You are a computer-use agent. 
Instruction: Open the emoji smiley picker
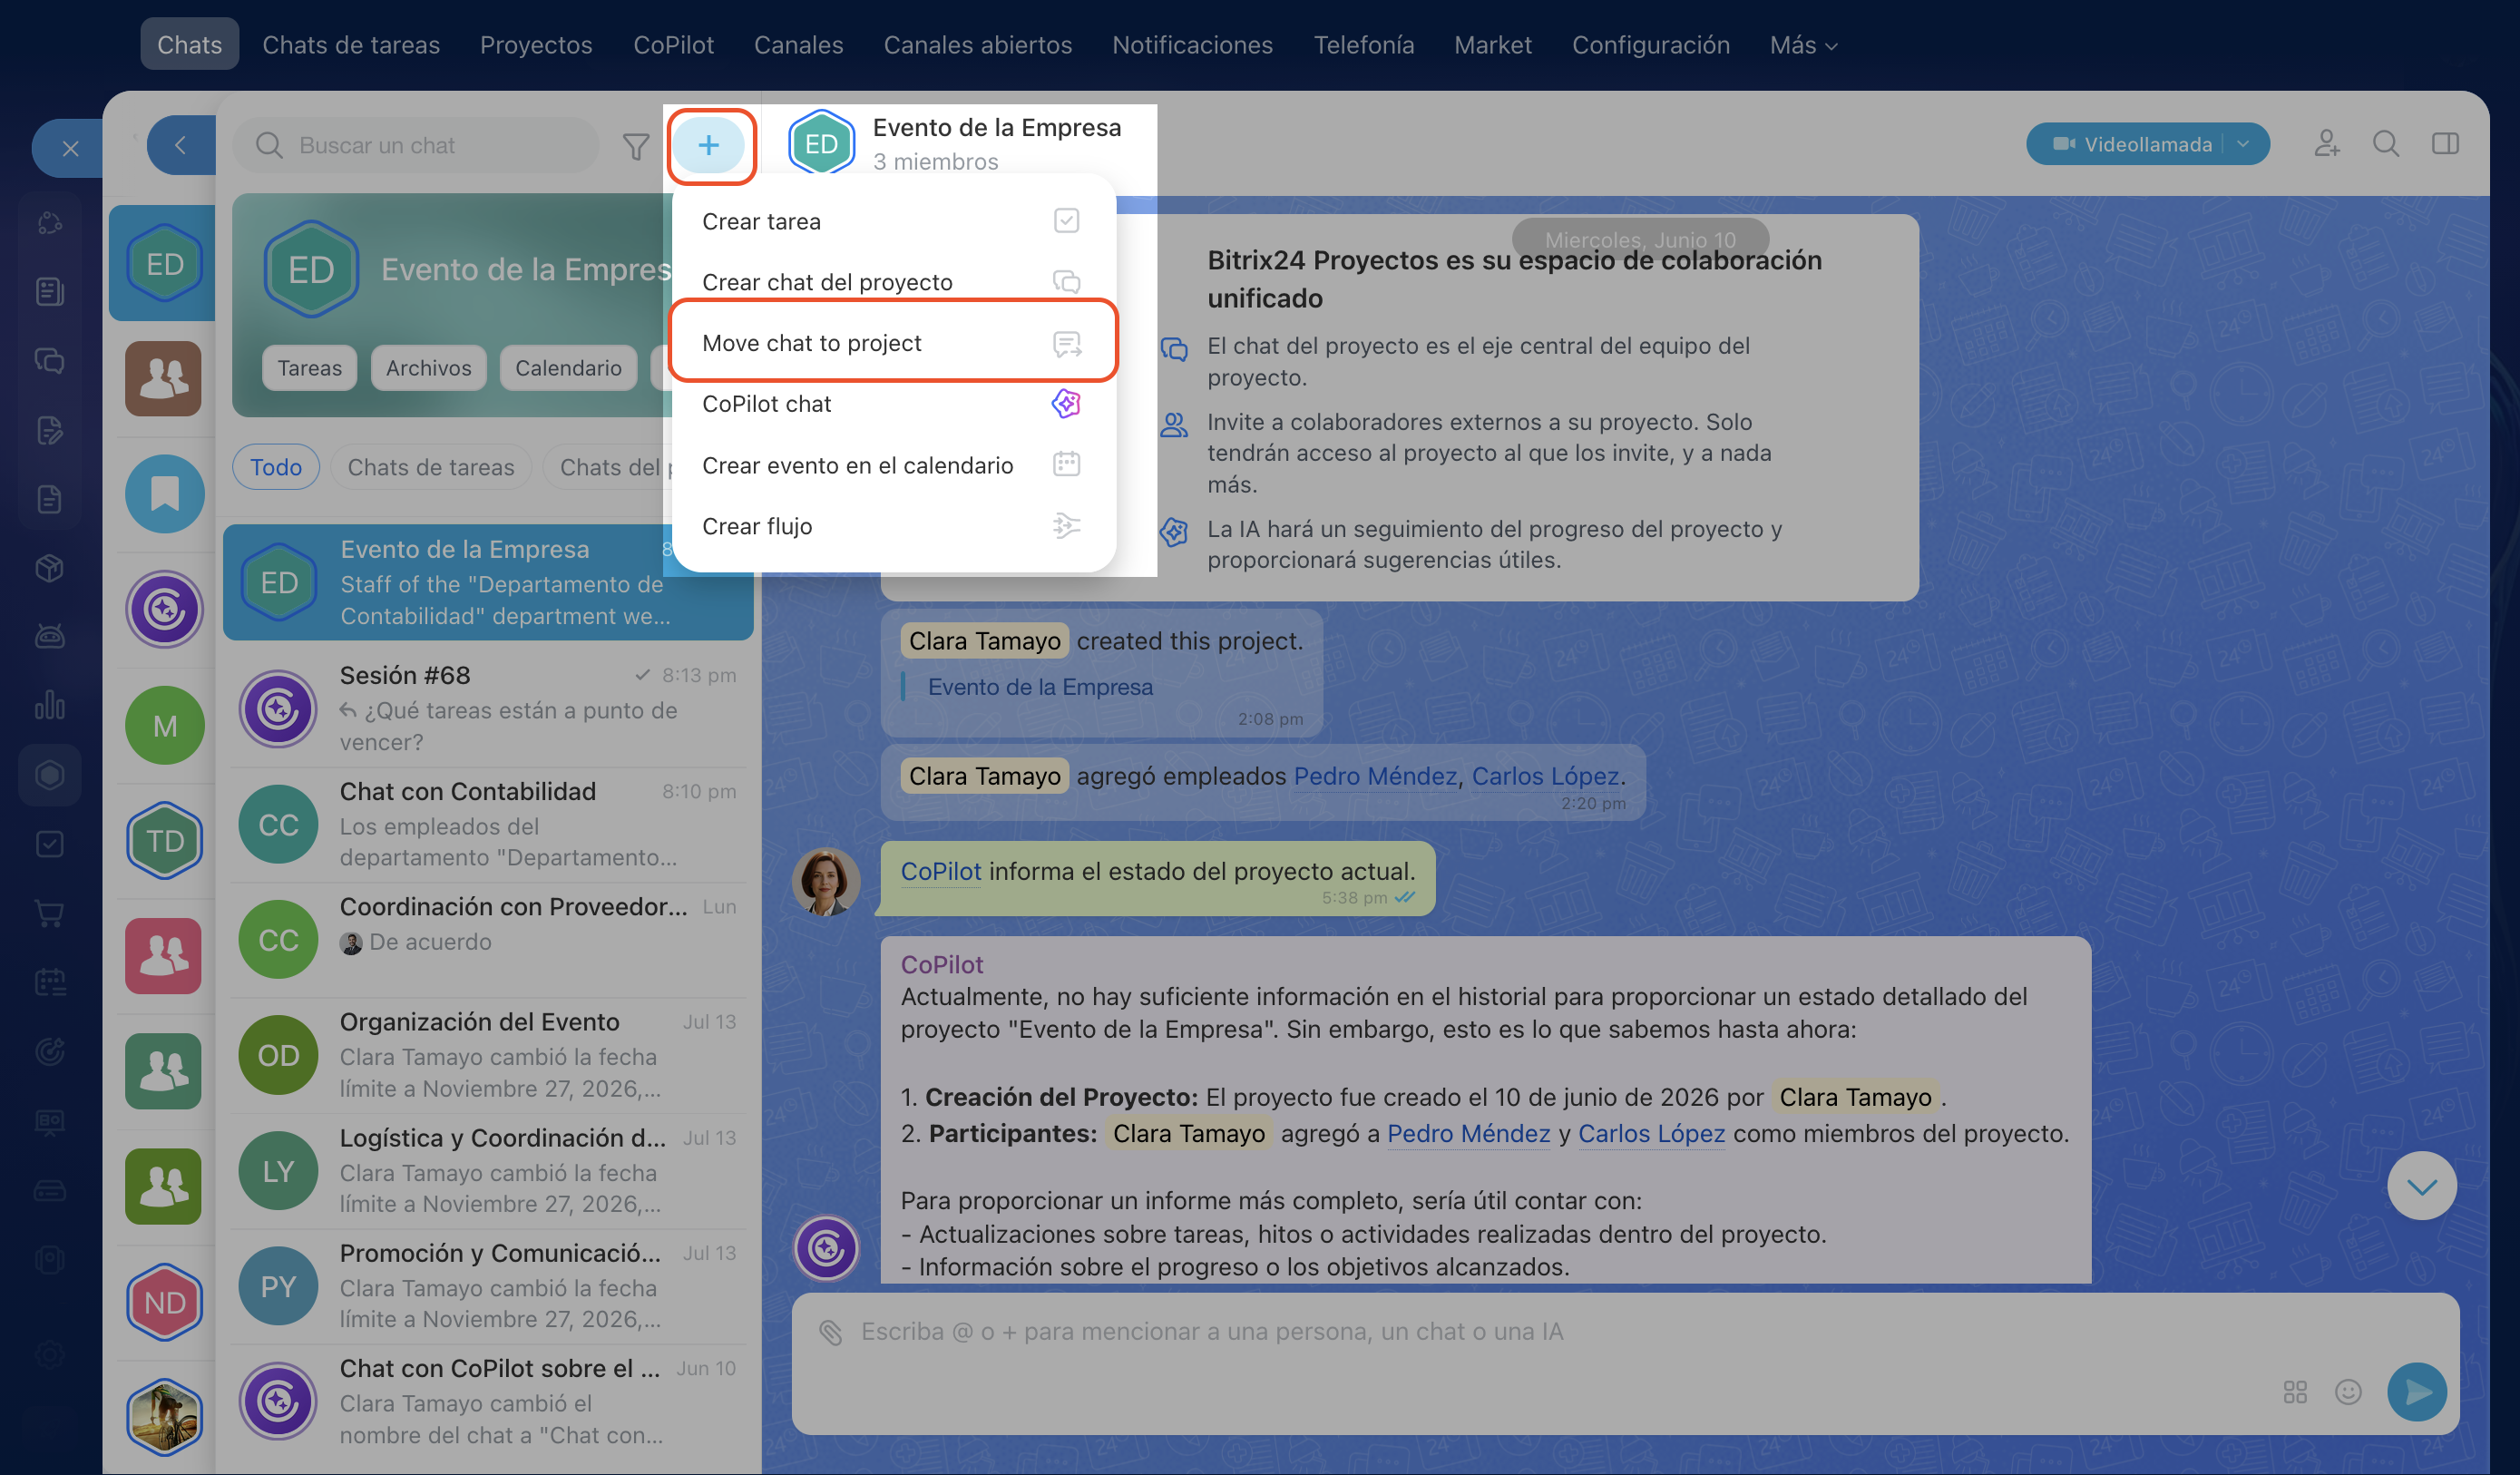coord(2348,1391)
